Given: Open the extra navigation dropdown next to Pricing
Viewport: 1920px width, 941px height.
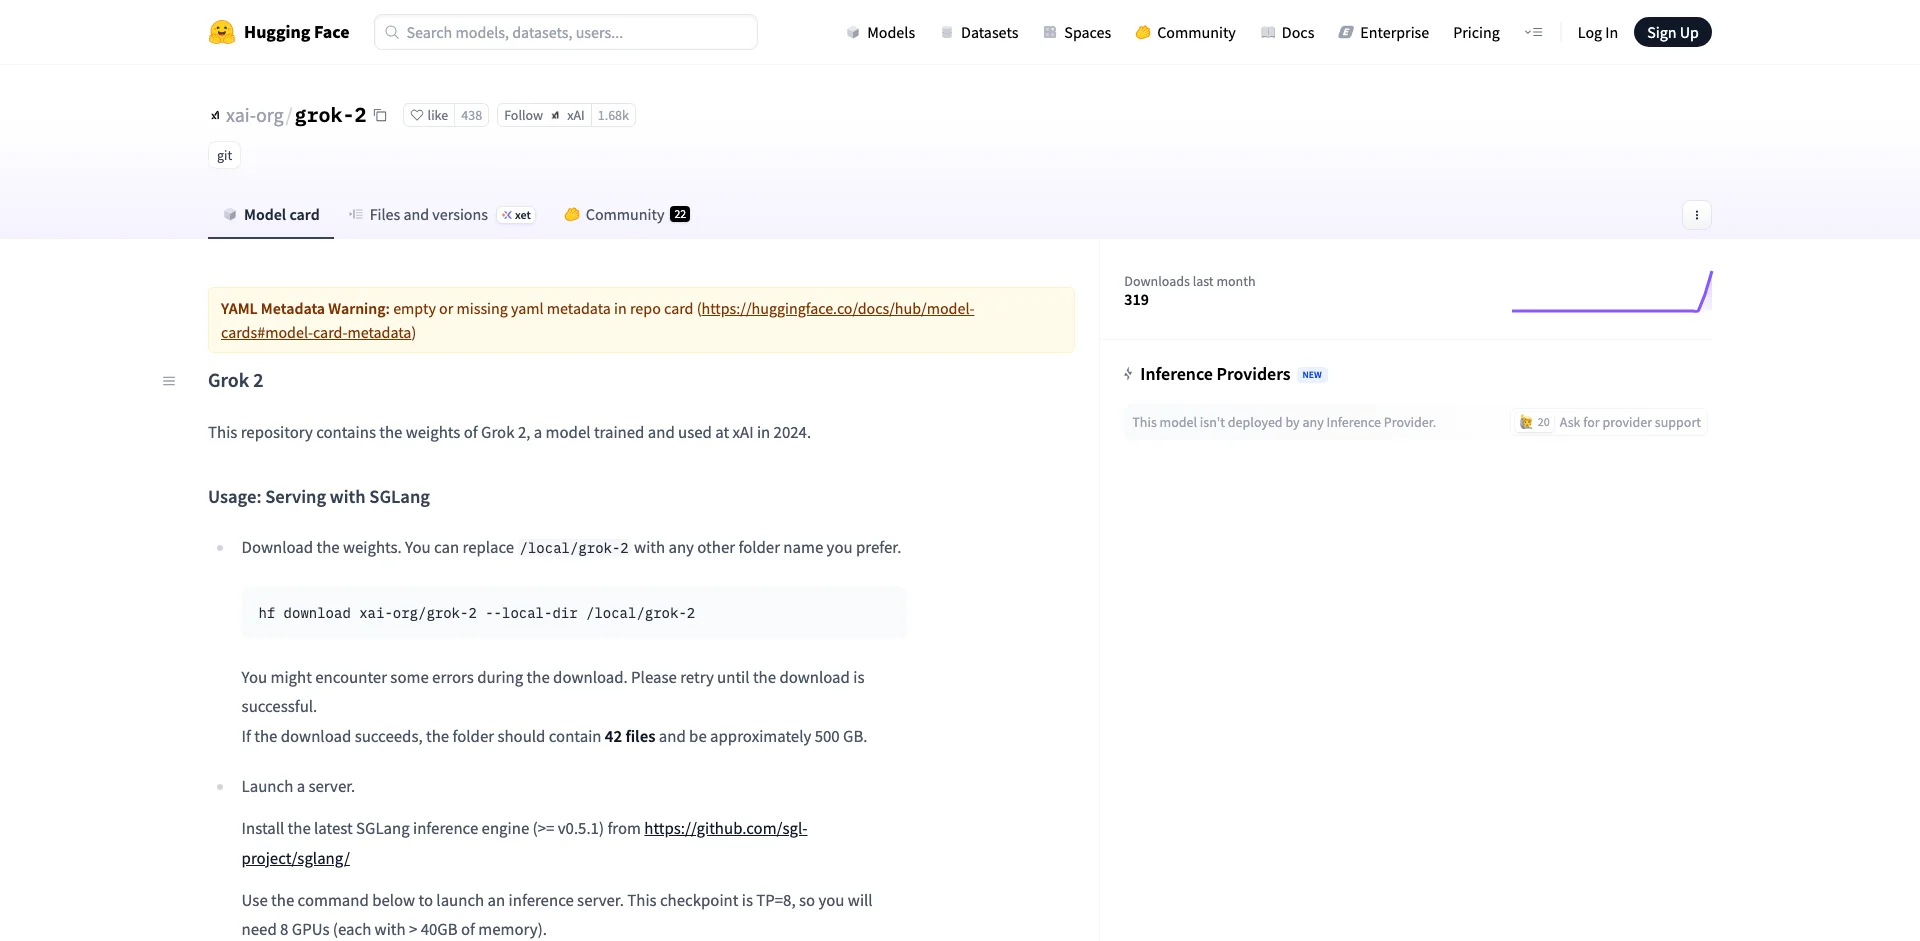Looking at the screenshot, I should point(1534,32).
